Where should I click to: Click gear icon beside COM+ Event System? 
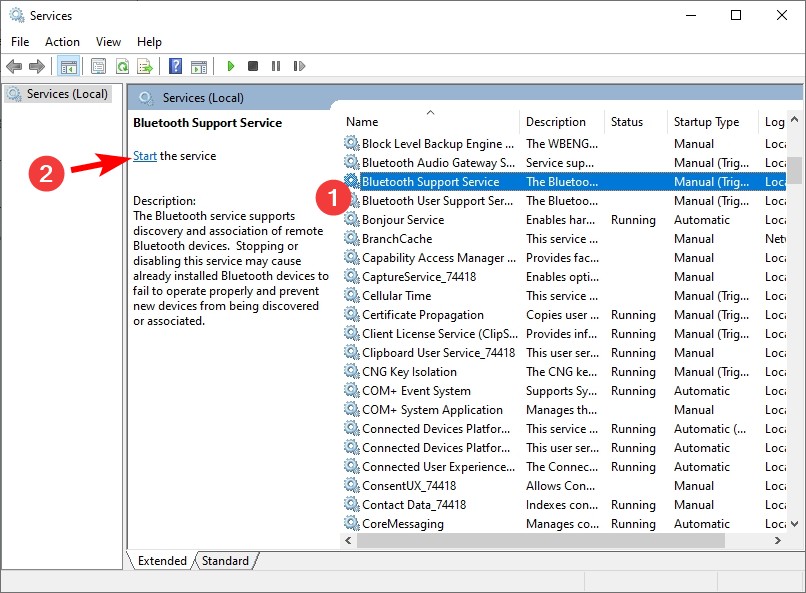pos(352,391)
